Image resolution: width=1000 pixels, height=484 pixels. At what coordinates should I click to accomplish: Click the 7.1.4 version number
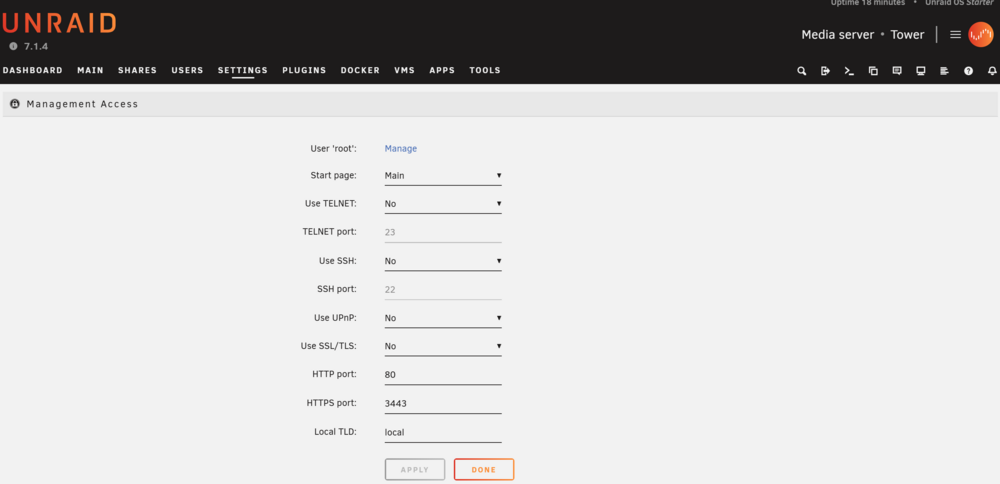[36, 47]
